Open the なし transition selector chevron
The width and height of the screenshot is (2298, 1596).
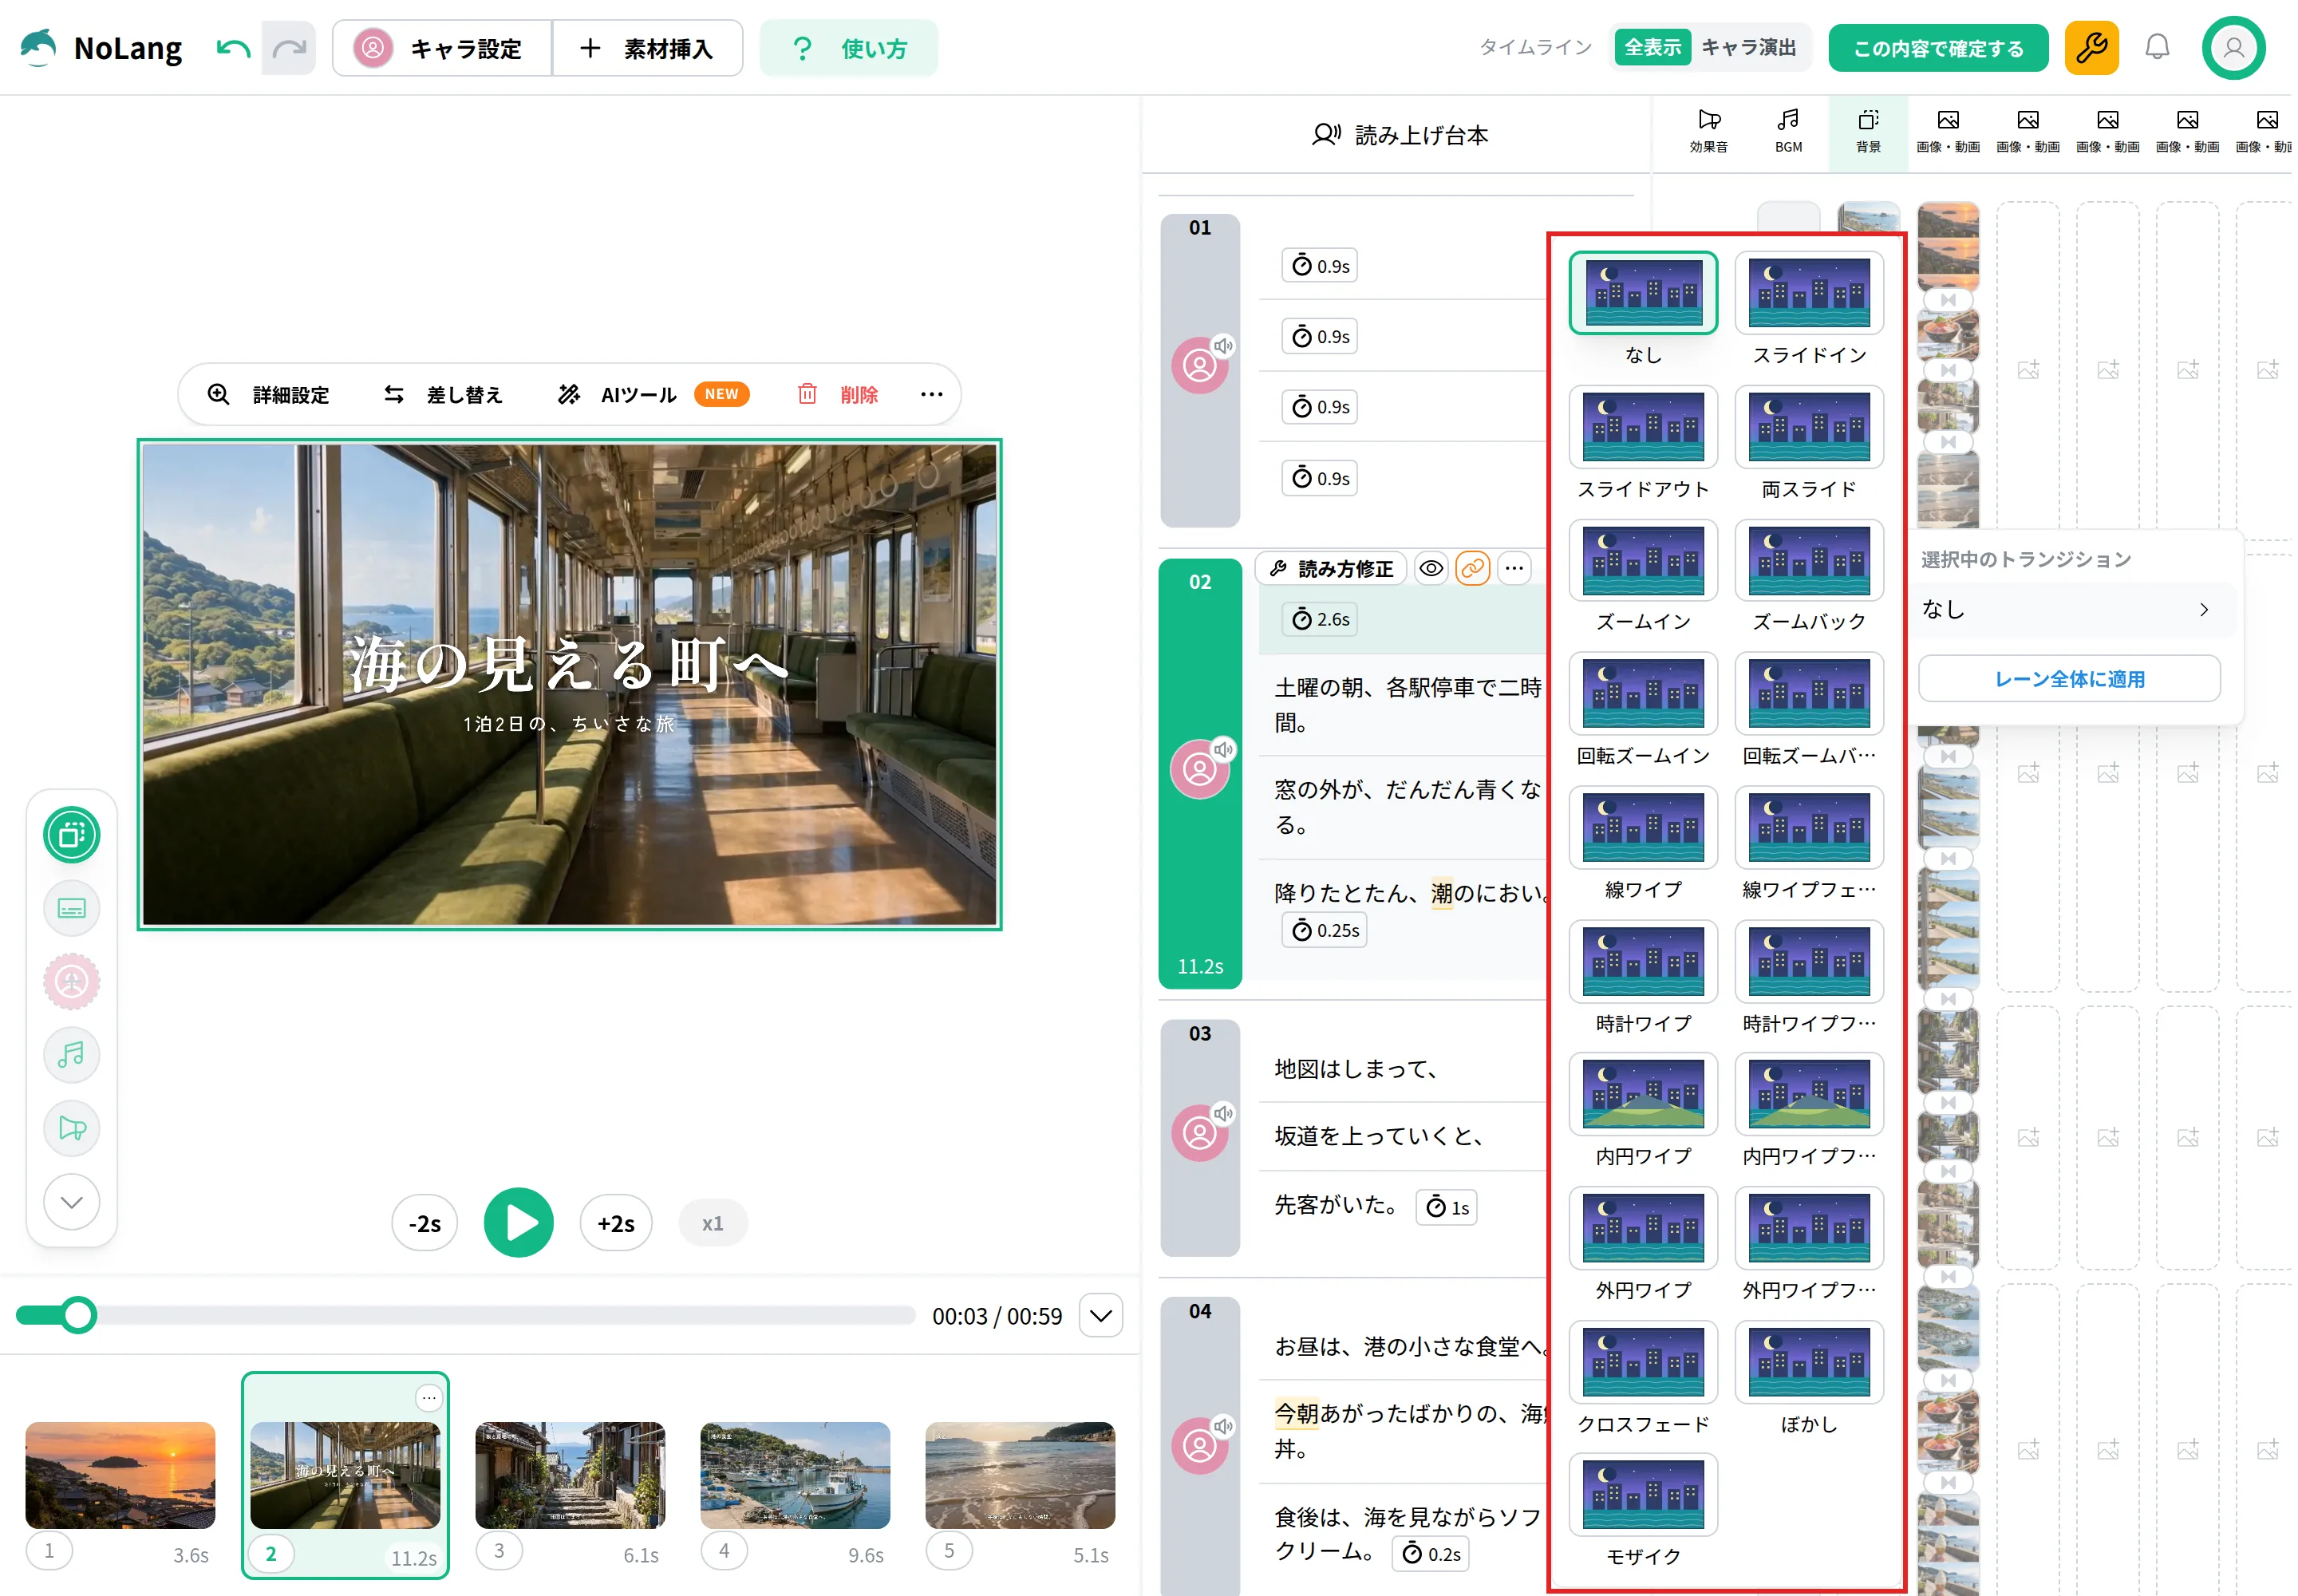click(x=2204, y=610)
